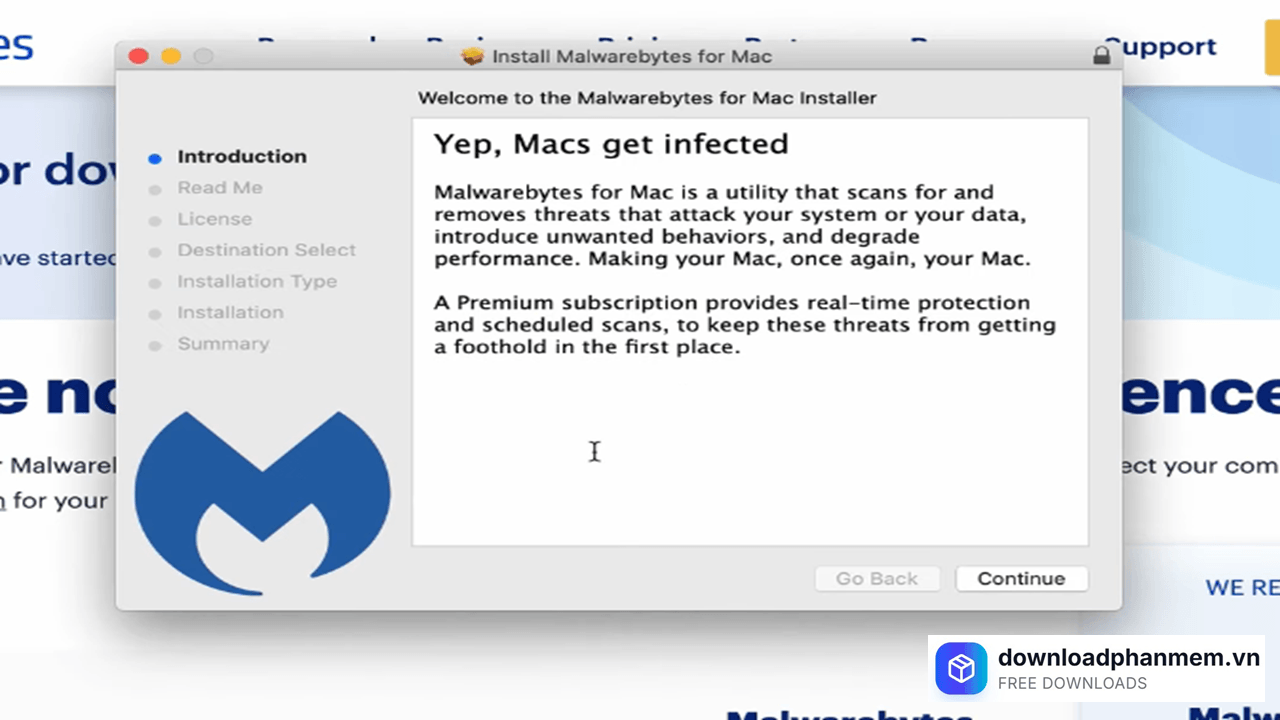Image resolution: width=1280 pixels, height=720 pixels.
Task: Click the "Yep, Macs get infected" heading
Action: coord(611,144)
